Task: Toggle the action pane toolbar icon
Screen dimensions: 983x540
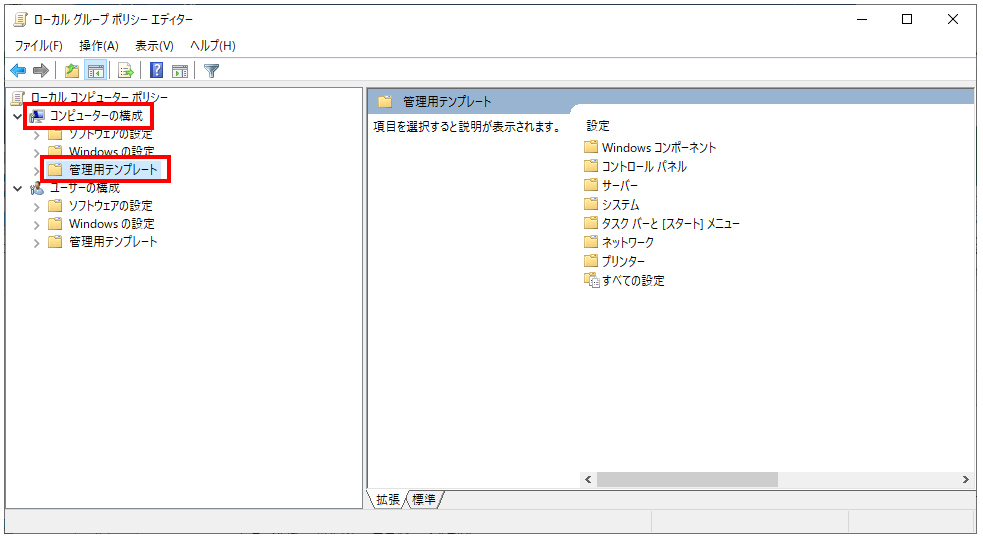Action: [180, 71]
